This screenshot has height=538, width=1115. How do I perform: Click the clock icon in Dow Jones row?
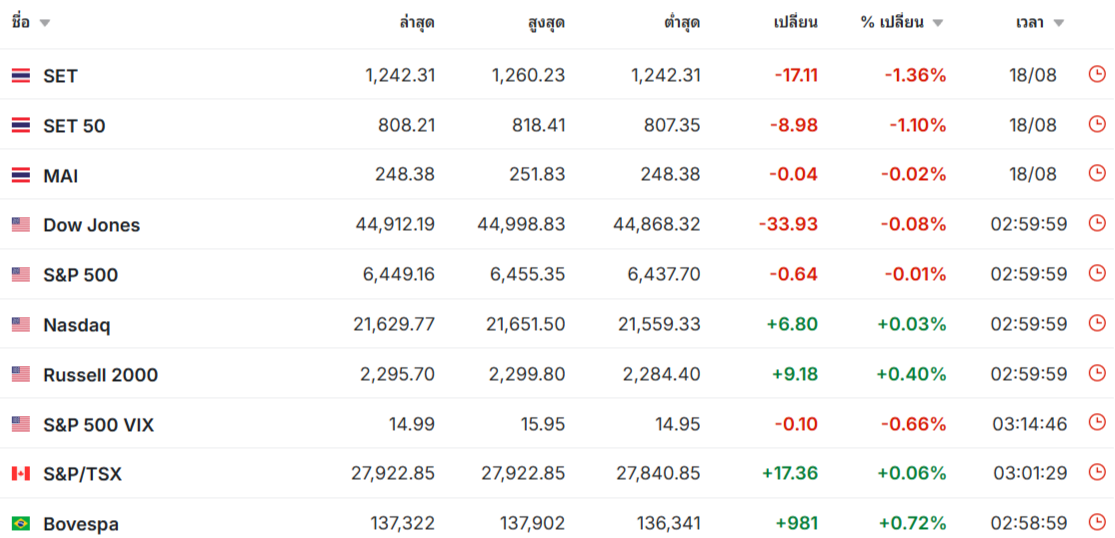(x=1097, y=223)
